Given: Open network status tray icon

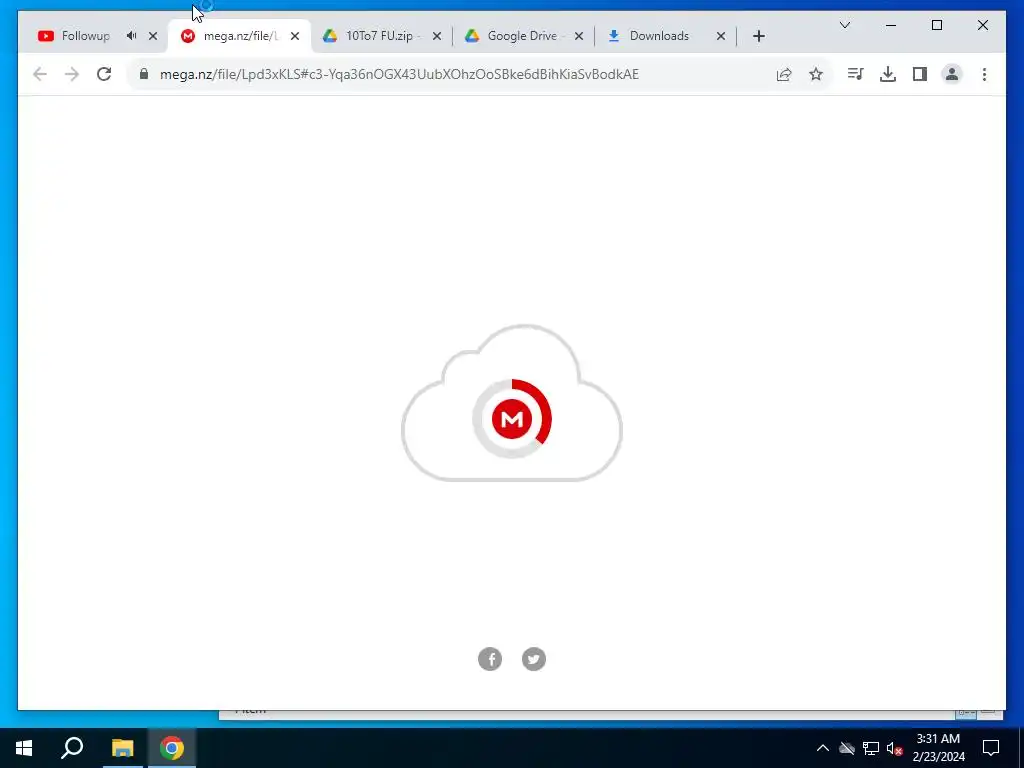Looking at the screenshot, I should coord(871,748).
